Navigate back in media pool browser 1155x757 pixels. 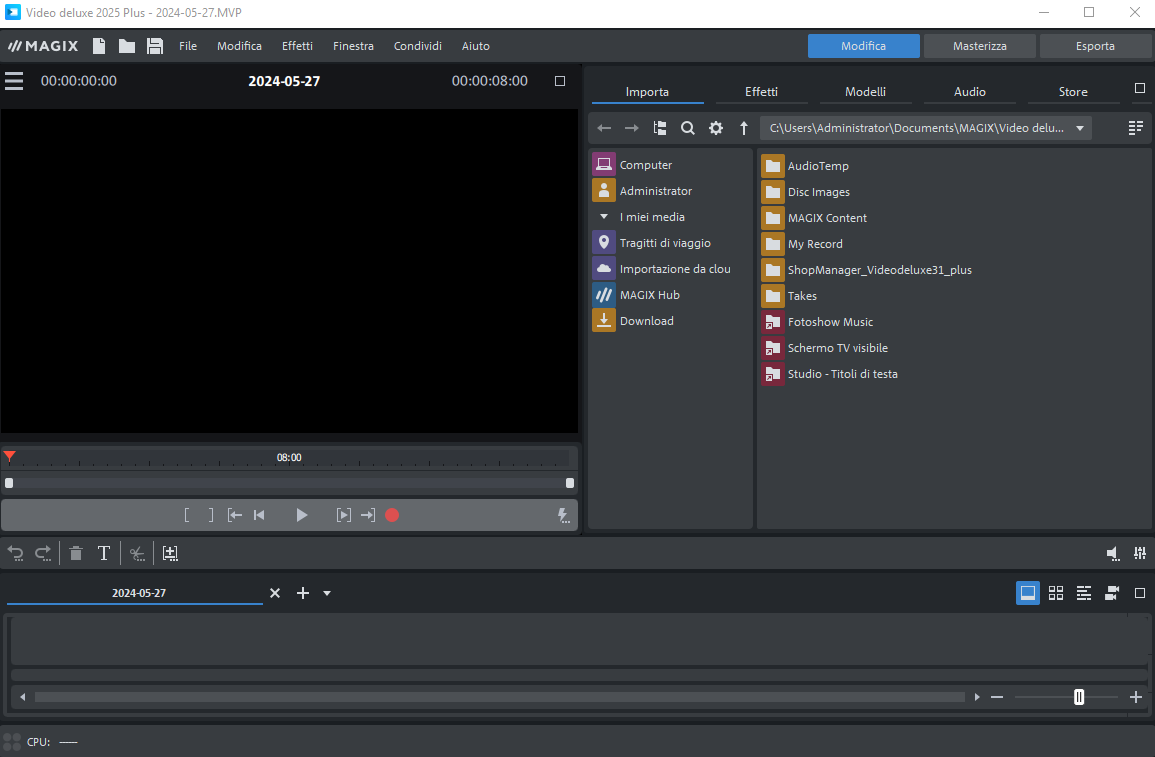604,128
